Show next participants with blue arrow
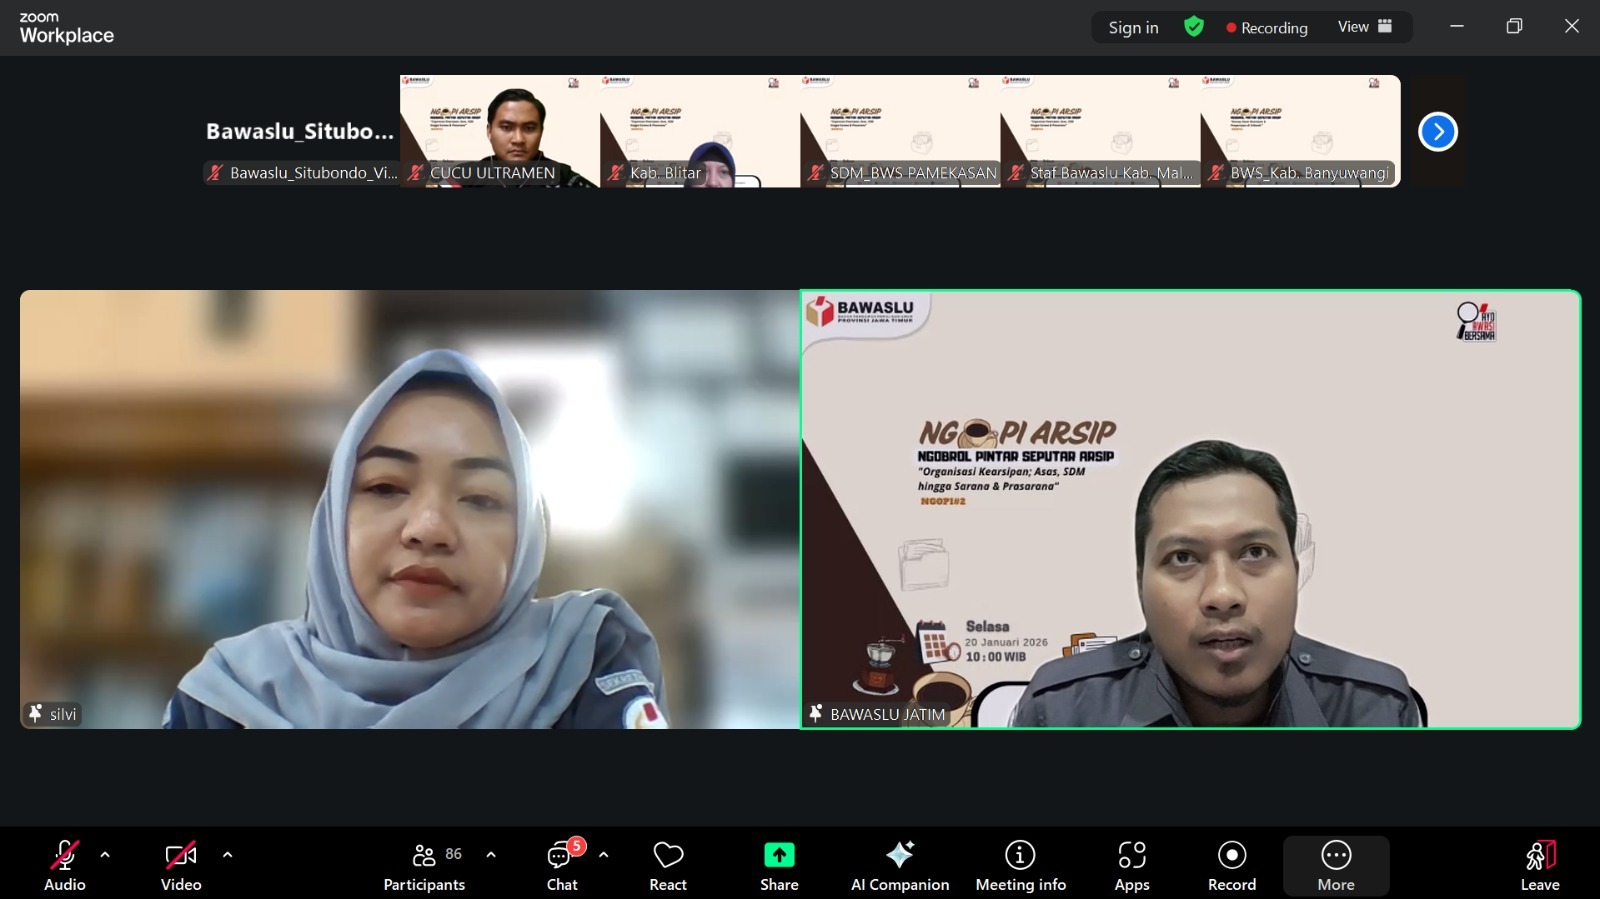This screenshot has width=1600, height=899. tap(1438, 131)
